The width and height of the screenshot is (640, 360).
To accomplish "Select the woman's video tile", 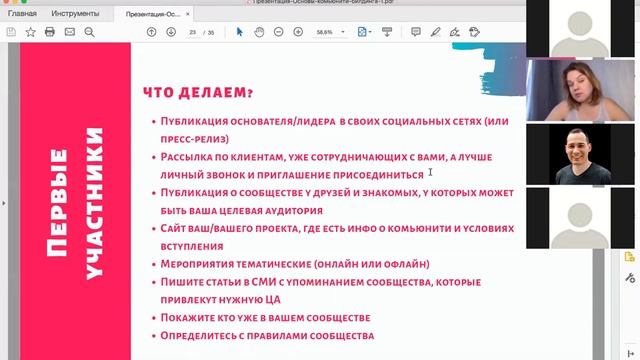I will pos(580,90).
